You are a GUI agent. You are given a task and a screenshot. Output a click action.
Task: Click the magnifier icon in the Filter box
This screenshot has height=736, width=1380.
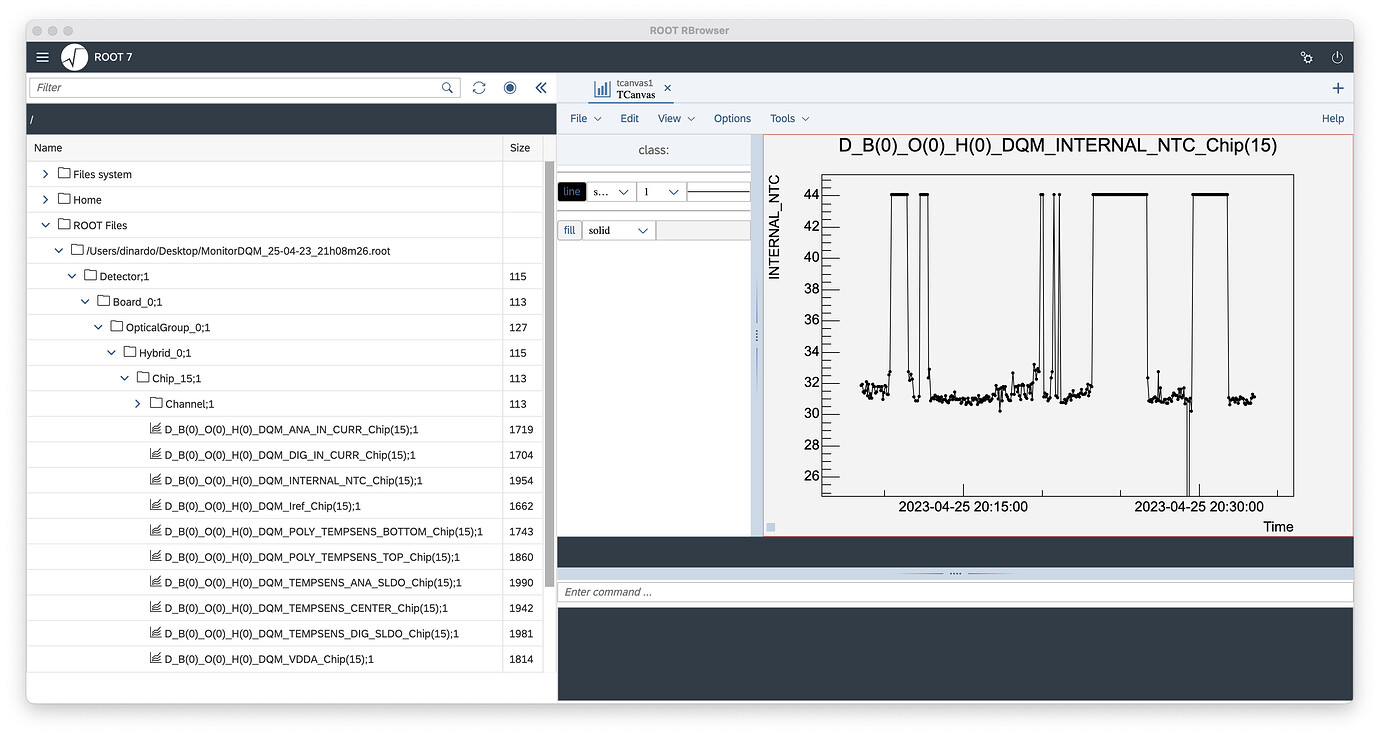click(x=447, y=88)
